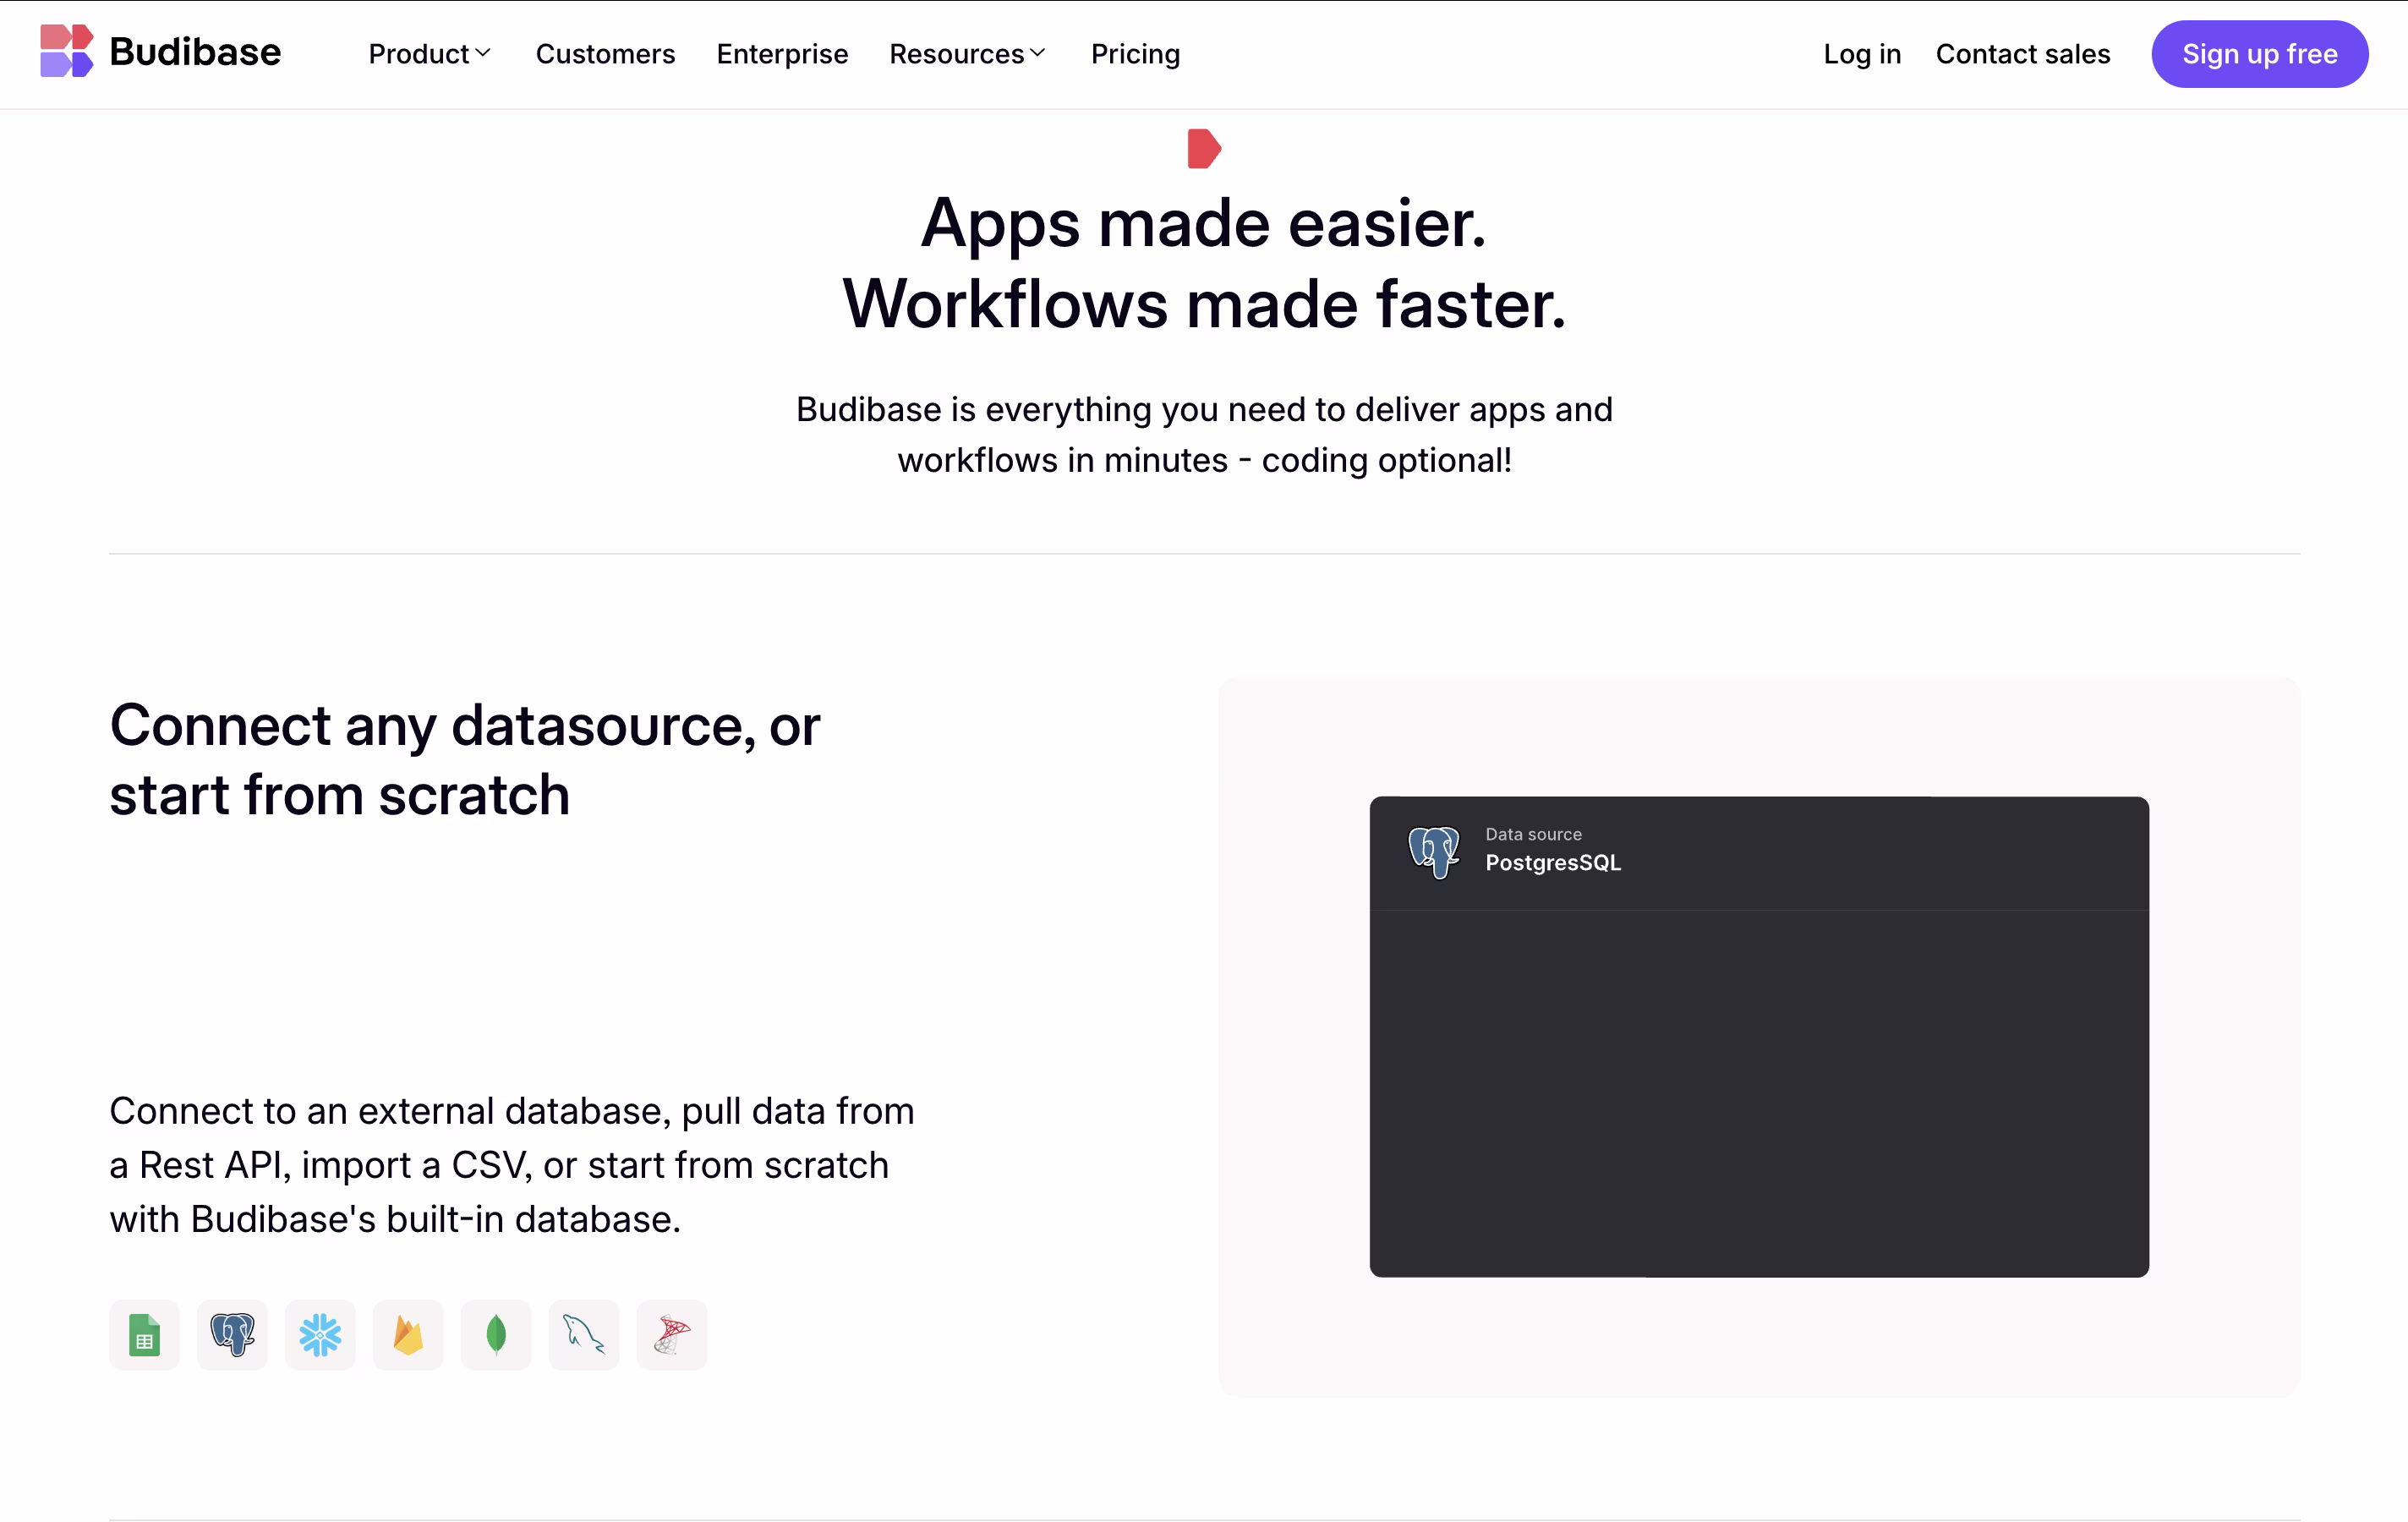2408x1522 pixels.
Task: Go to the Enterprise page
Action: [782, 54]
